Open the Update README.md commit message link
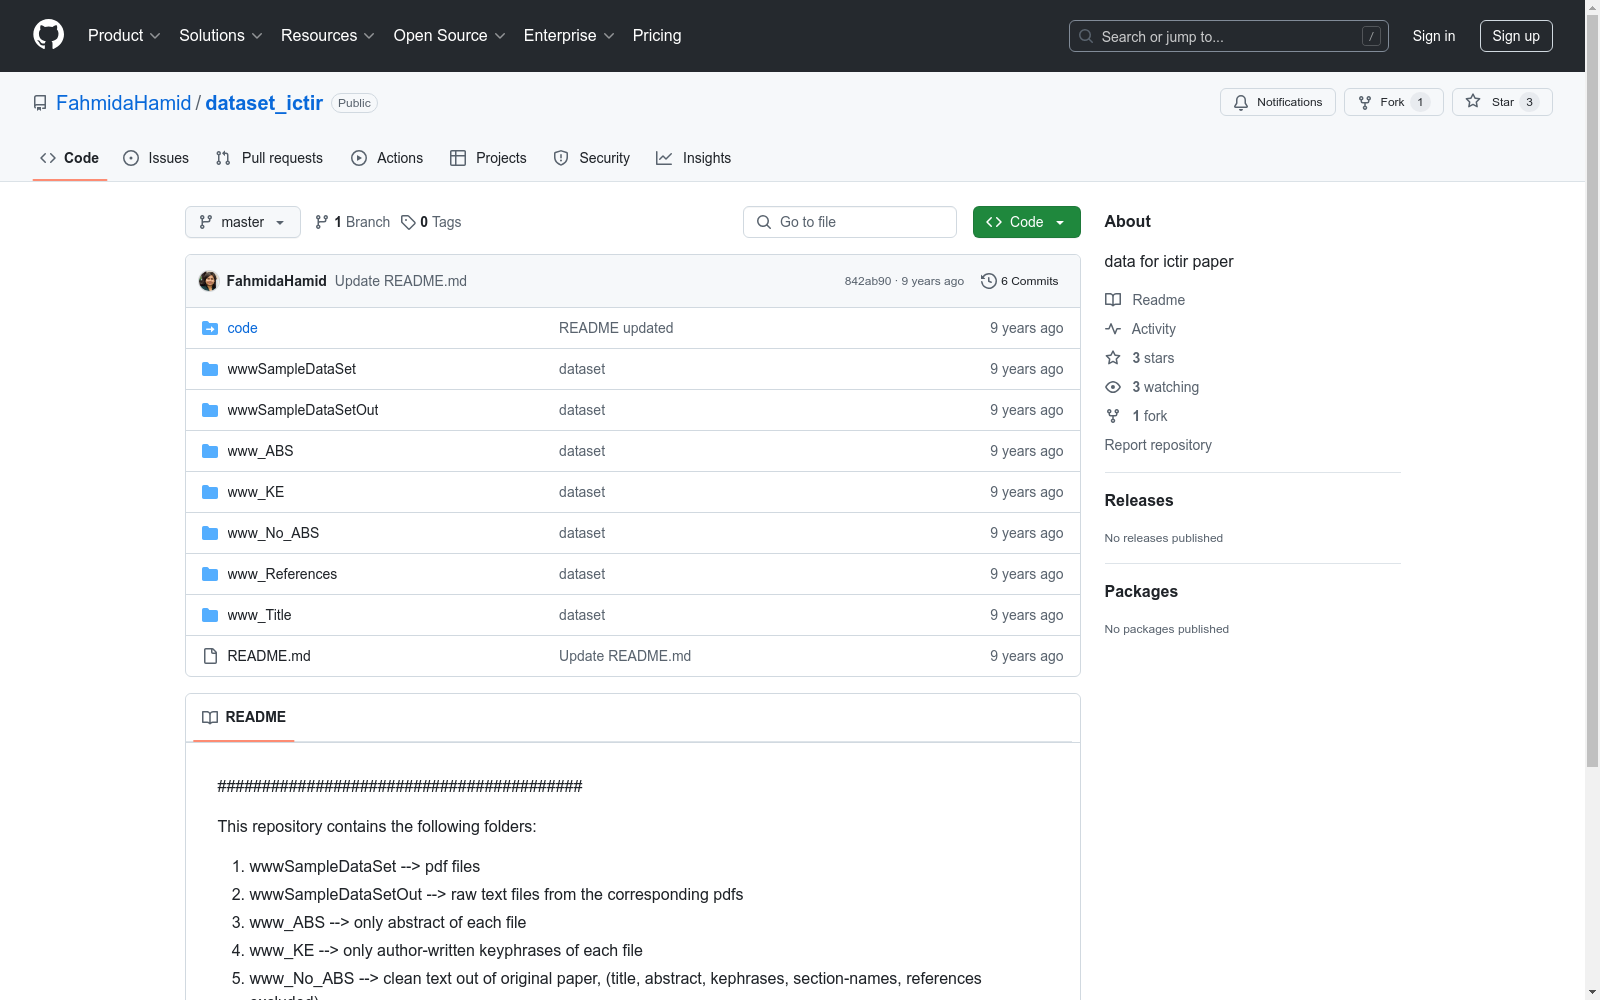1600x1000 pixels. [401, 281]
